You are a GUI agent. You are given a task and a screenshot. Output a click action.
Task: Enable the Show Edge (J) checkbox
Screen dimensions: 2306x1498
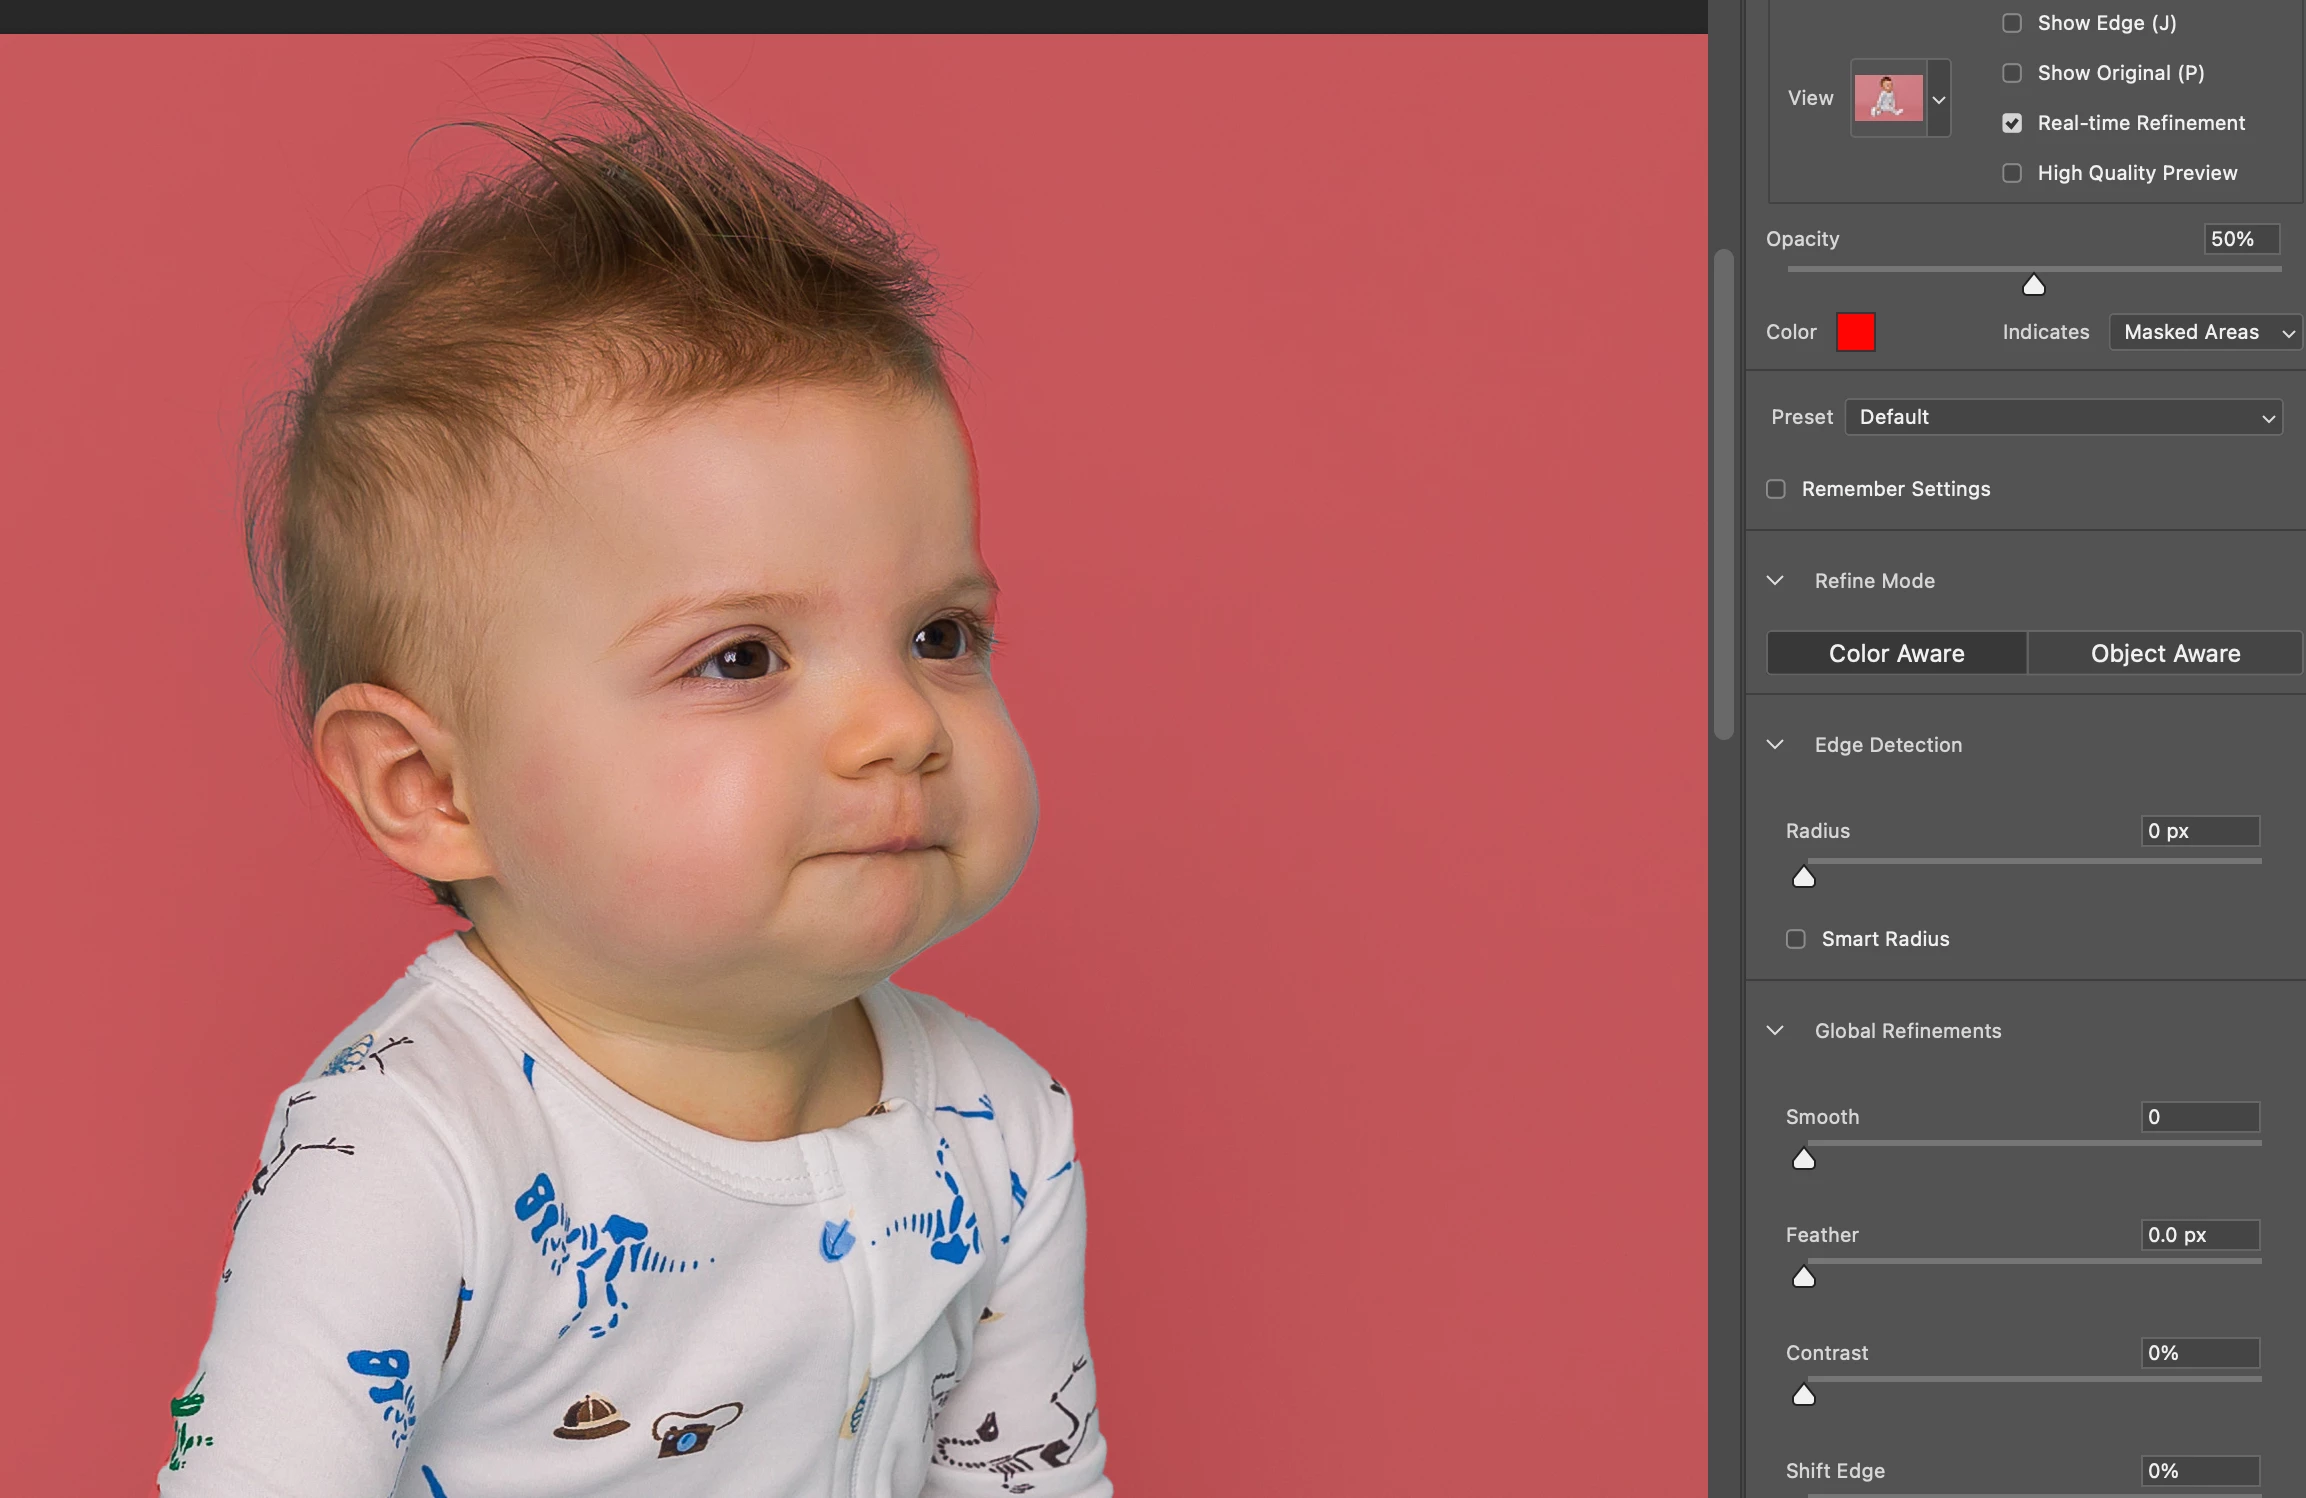[2012, 23]
